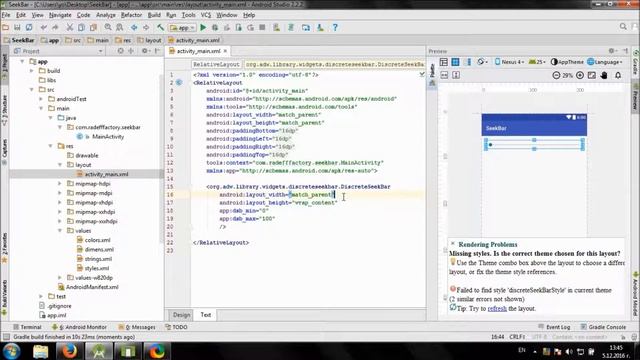The image size is (640, 360).
Task: Navigate forward with the arrow icon
Action: [x=146, y=27]
